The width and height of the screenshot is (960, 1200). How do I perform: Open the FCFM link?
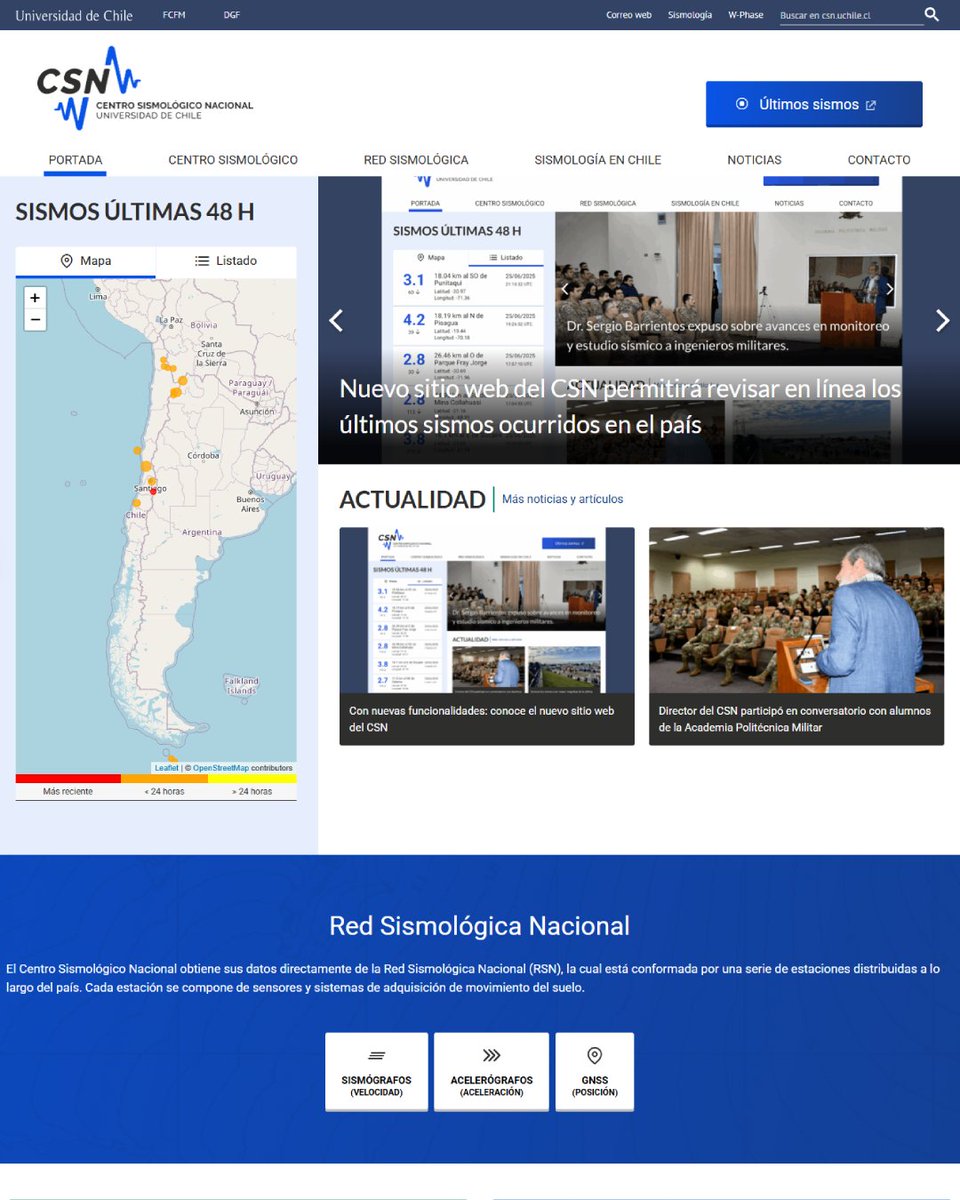(174, 15)
